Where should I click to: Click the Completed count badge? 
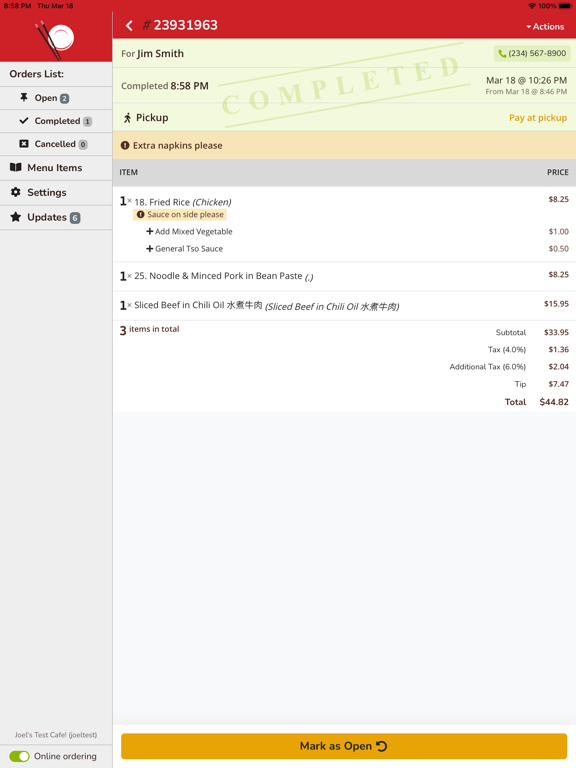point(87,121)
